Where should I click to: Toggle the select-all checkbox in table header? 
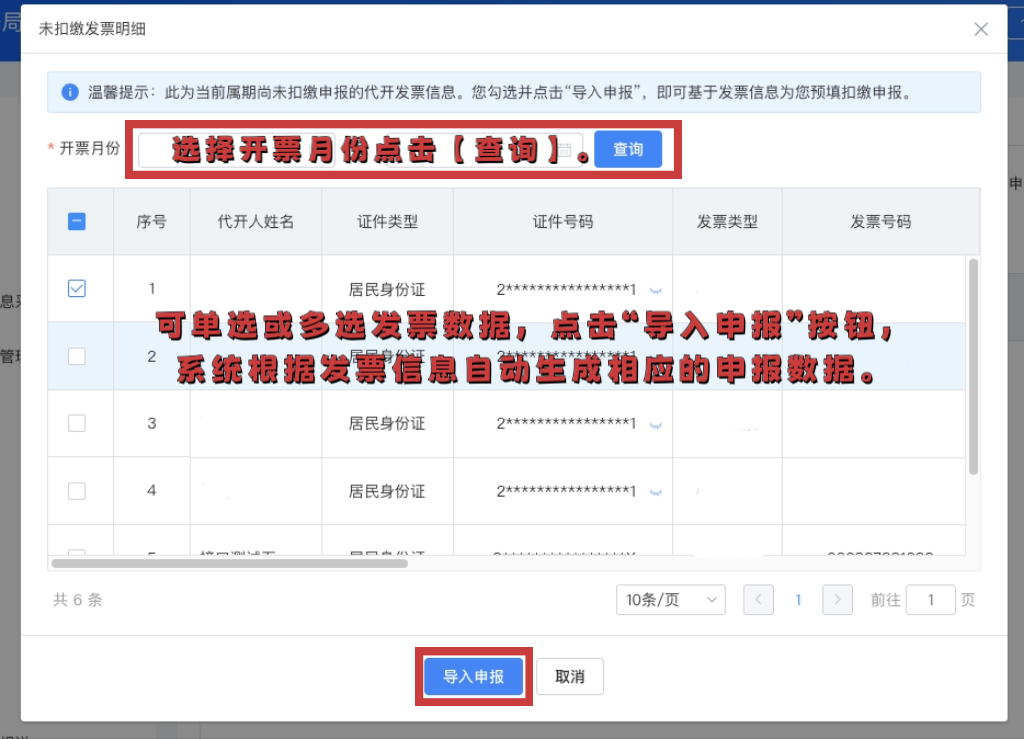(x=77, y=221)
